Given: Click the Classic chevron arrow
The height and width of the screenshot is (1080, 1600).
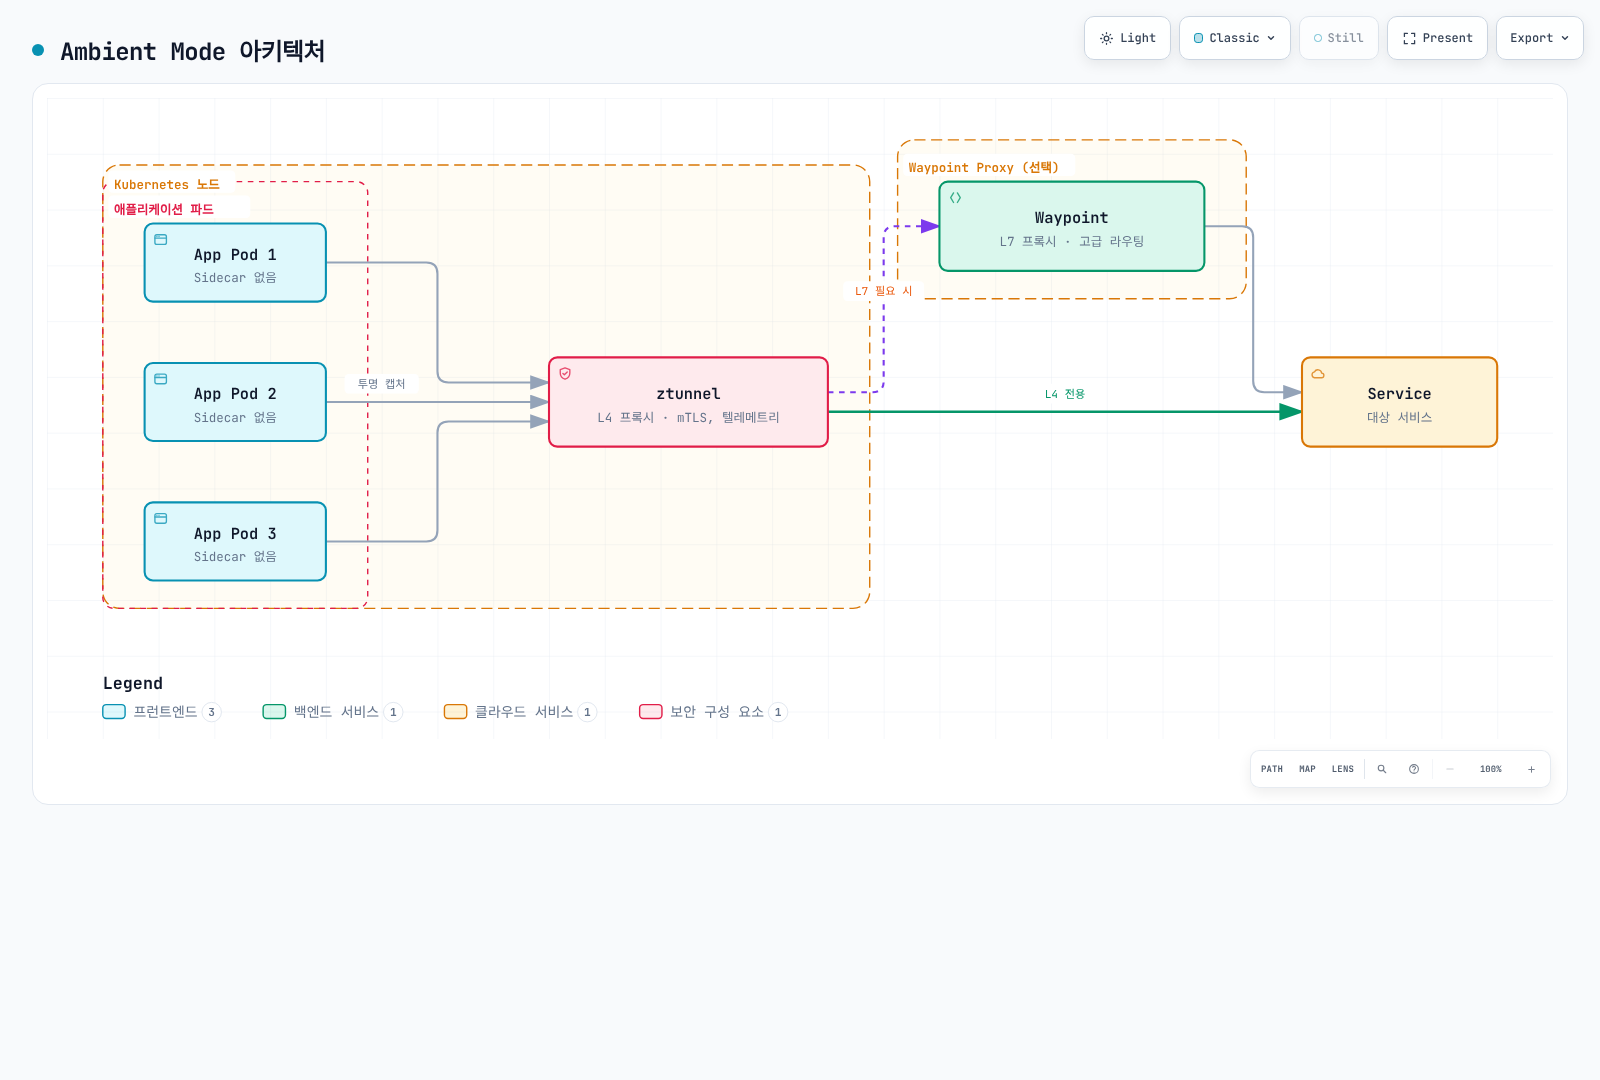Looking at the screenshot, I should 1271,38.
